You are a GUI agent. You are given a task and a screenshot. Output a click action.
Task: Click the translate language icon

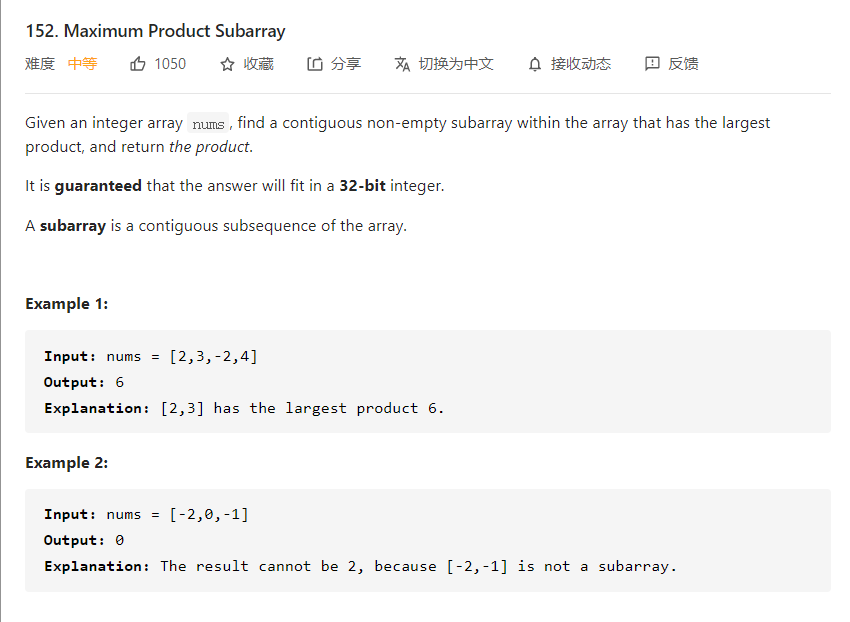click(402, 64)
